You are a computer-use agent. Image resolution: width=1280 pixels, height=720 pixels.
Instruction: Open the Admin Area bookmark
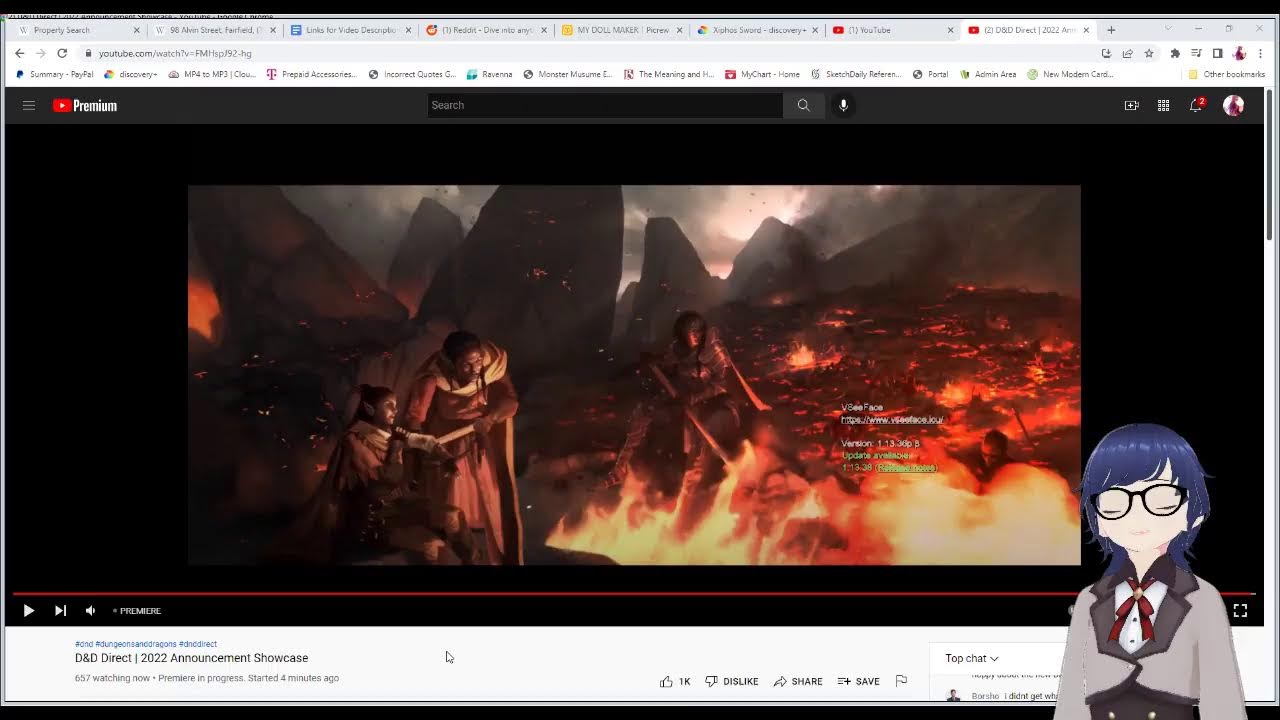[986, 74]
